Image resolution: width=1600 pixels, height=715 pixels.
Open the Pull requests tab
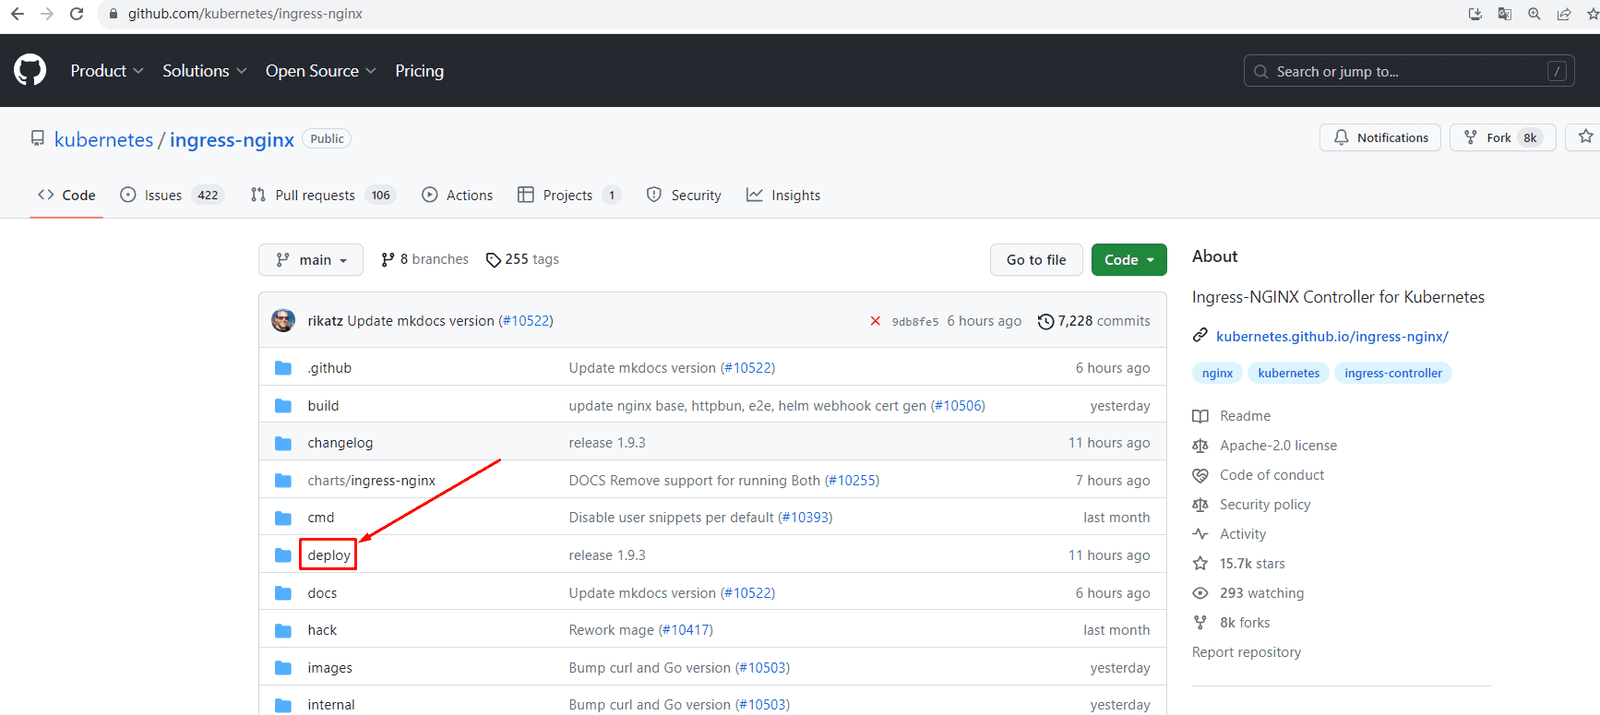point(323,195)
